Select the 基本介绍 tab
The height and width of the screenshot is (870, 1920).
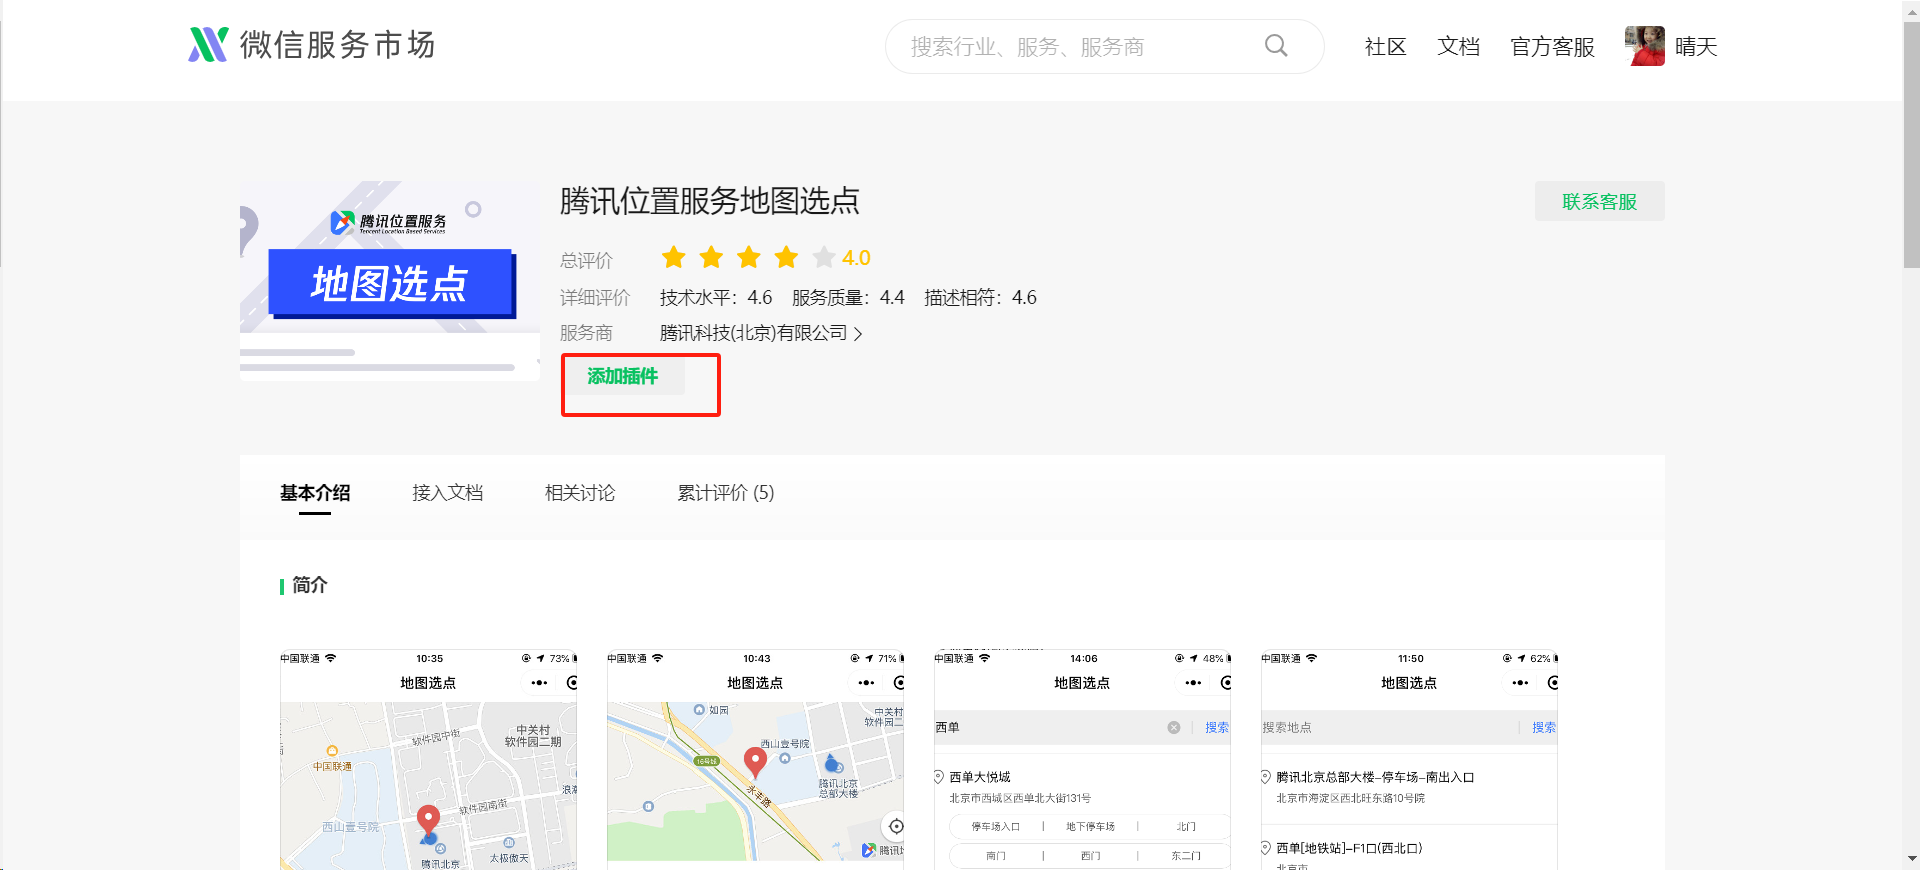coord(315,493)
